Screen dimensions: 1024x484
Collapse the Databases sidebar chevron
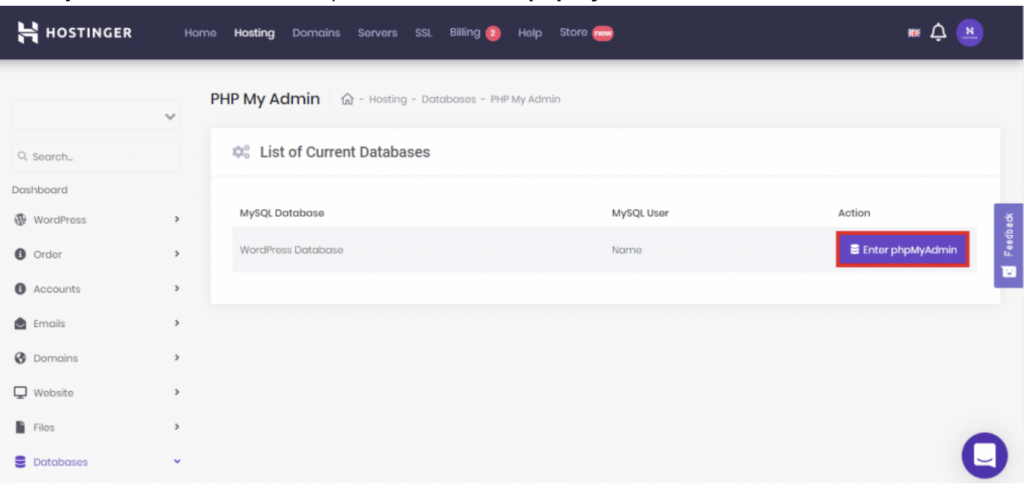[176, 461]
